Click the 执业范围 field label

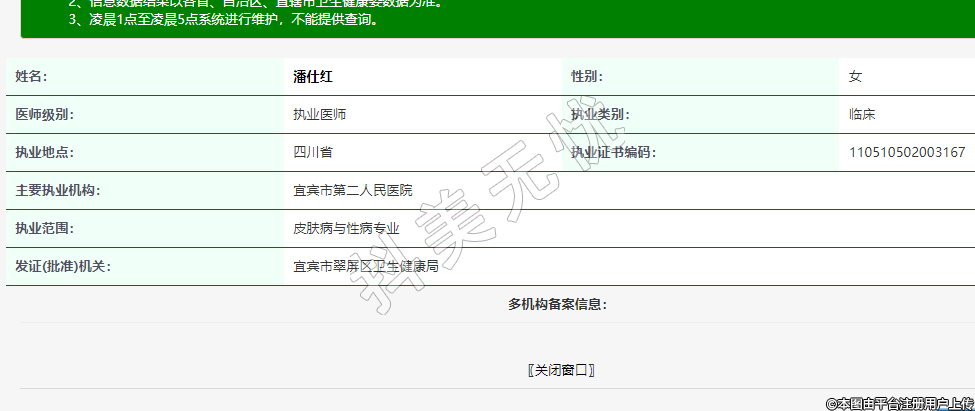pyautogui.click(x=44, y=228)
